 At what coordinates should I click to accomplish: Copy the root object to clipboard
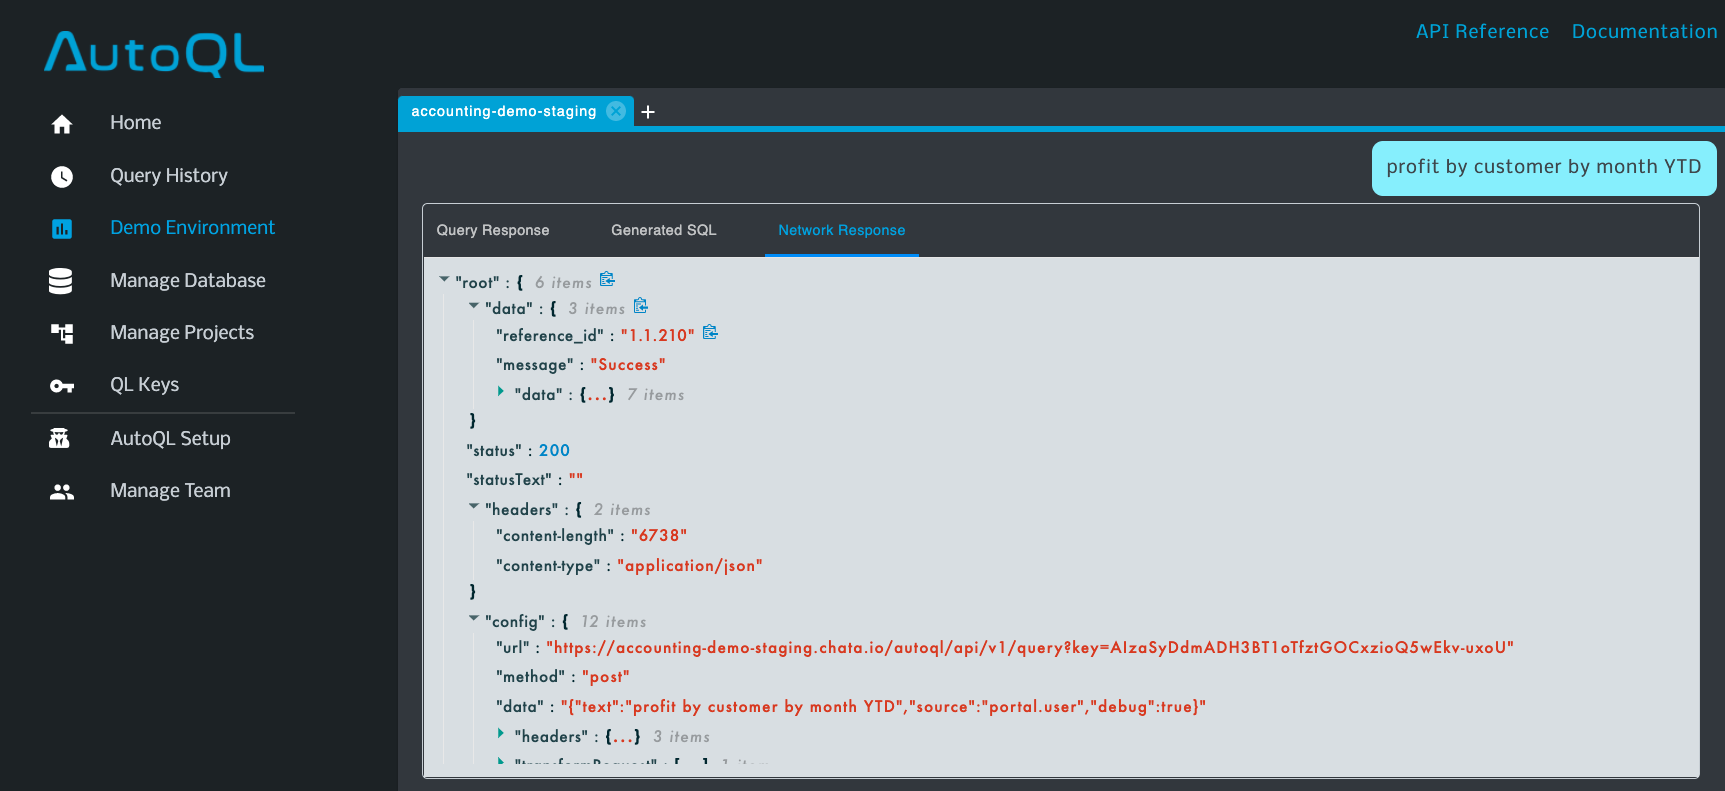click(607, 279)
